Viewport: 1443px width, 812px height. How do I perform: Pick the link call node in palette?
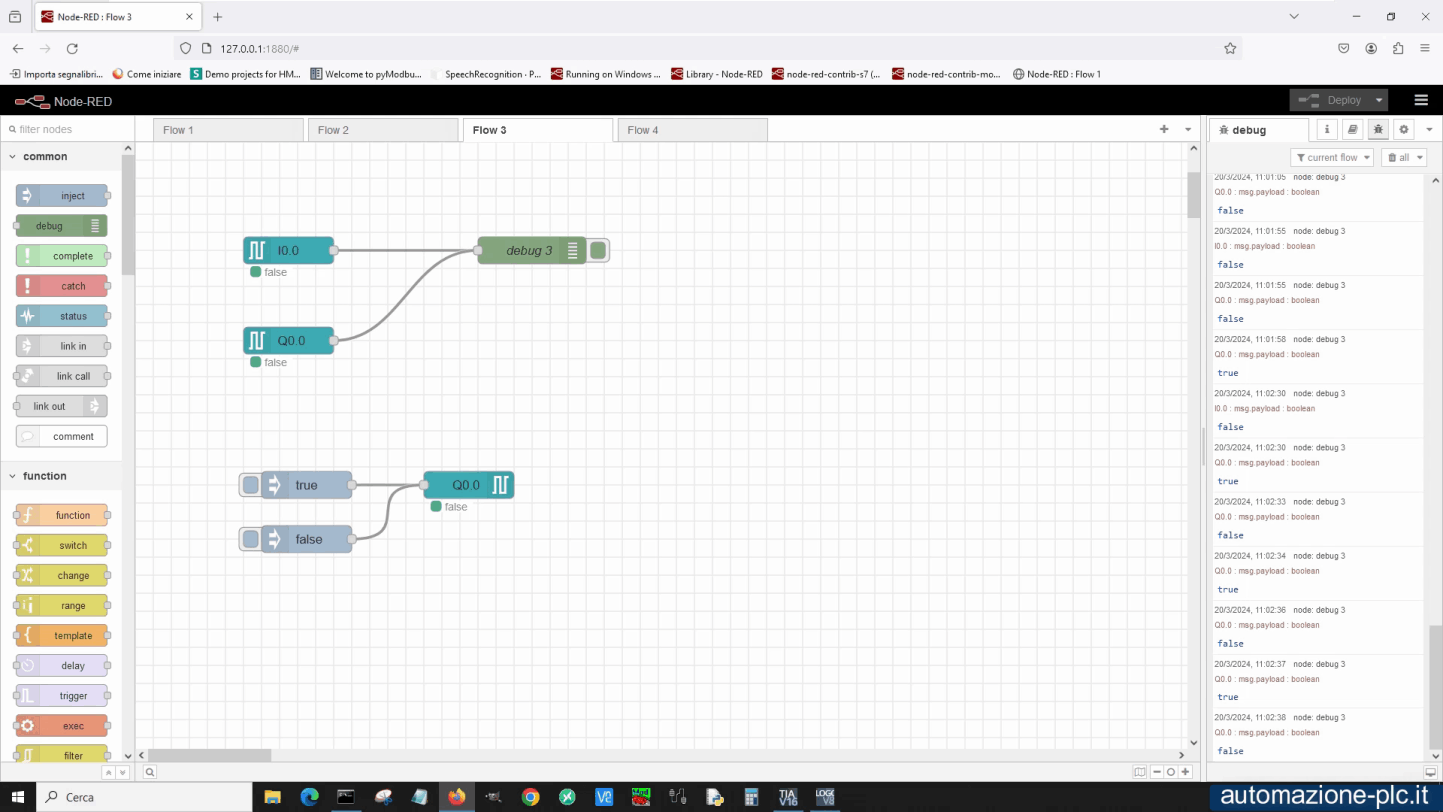coord(62,376)
